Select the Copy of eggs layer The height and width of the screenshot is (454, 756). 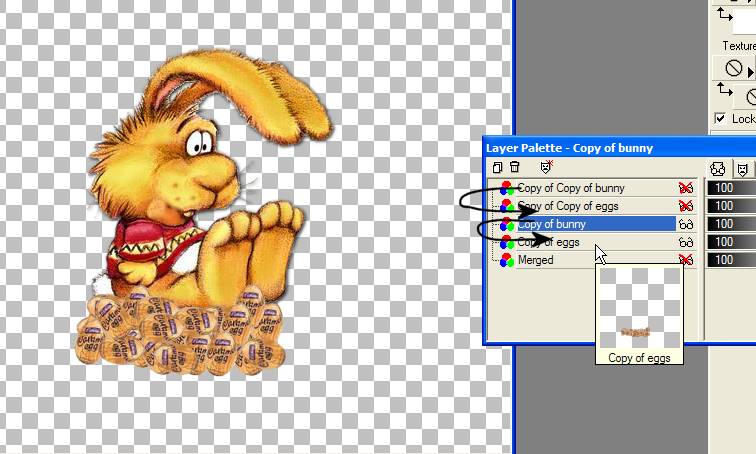[549, 242]
